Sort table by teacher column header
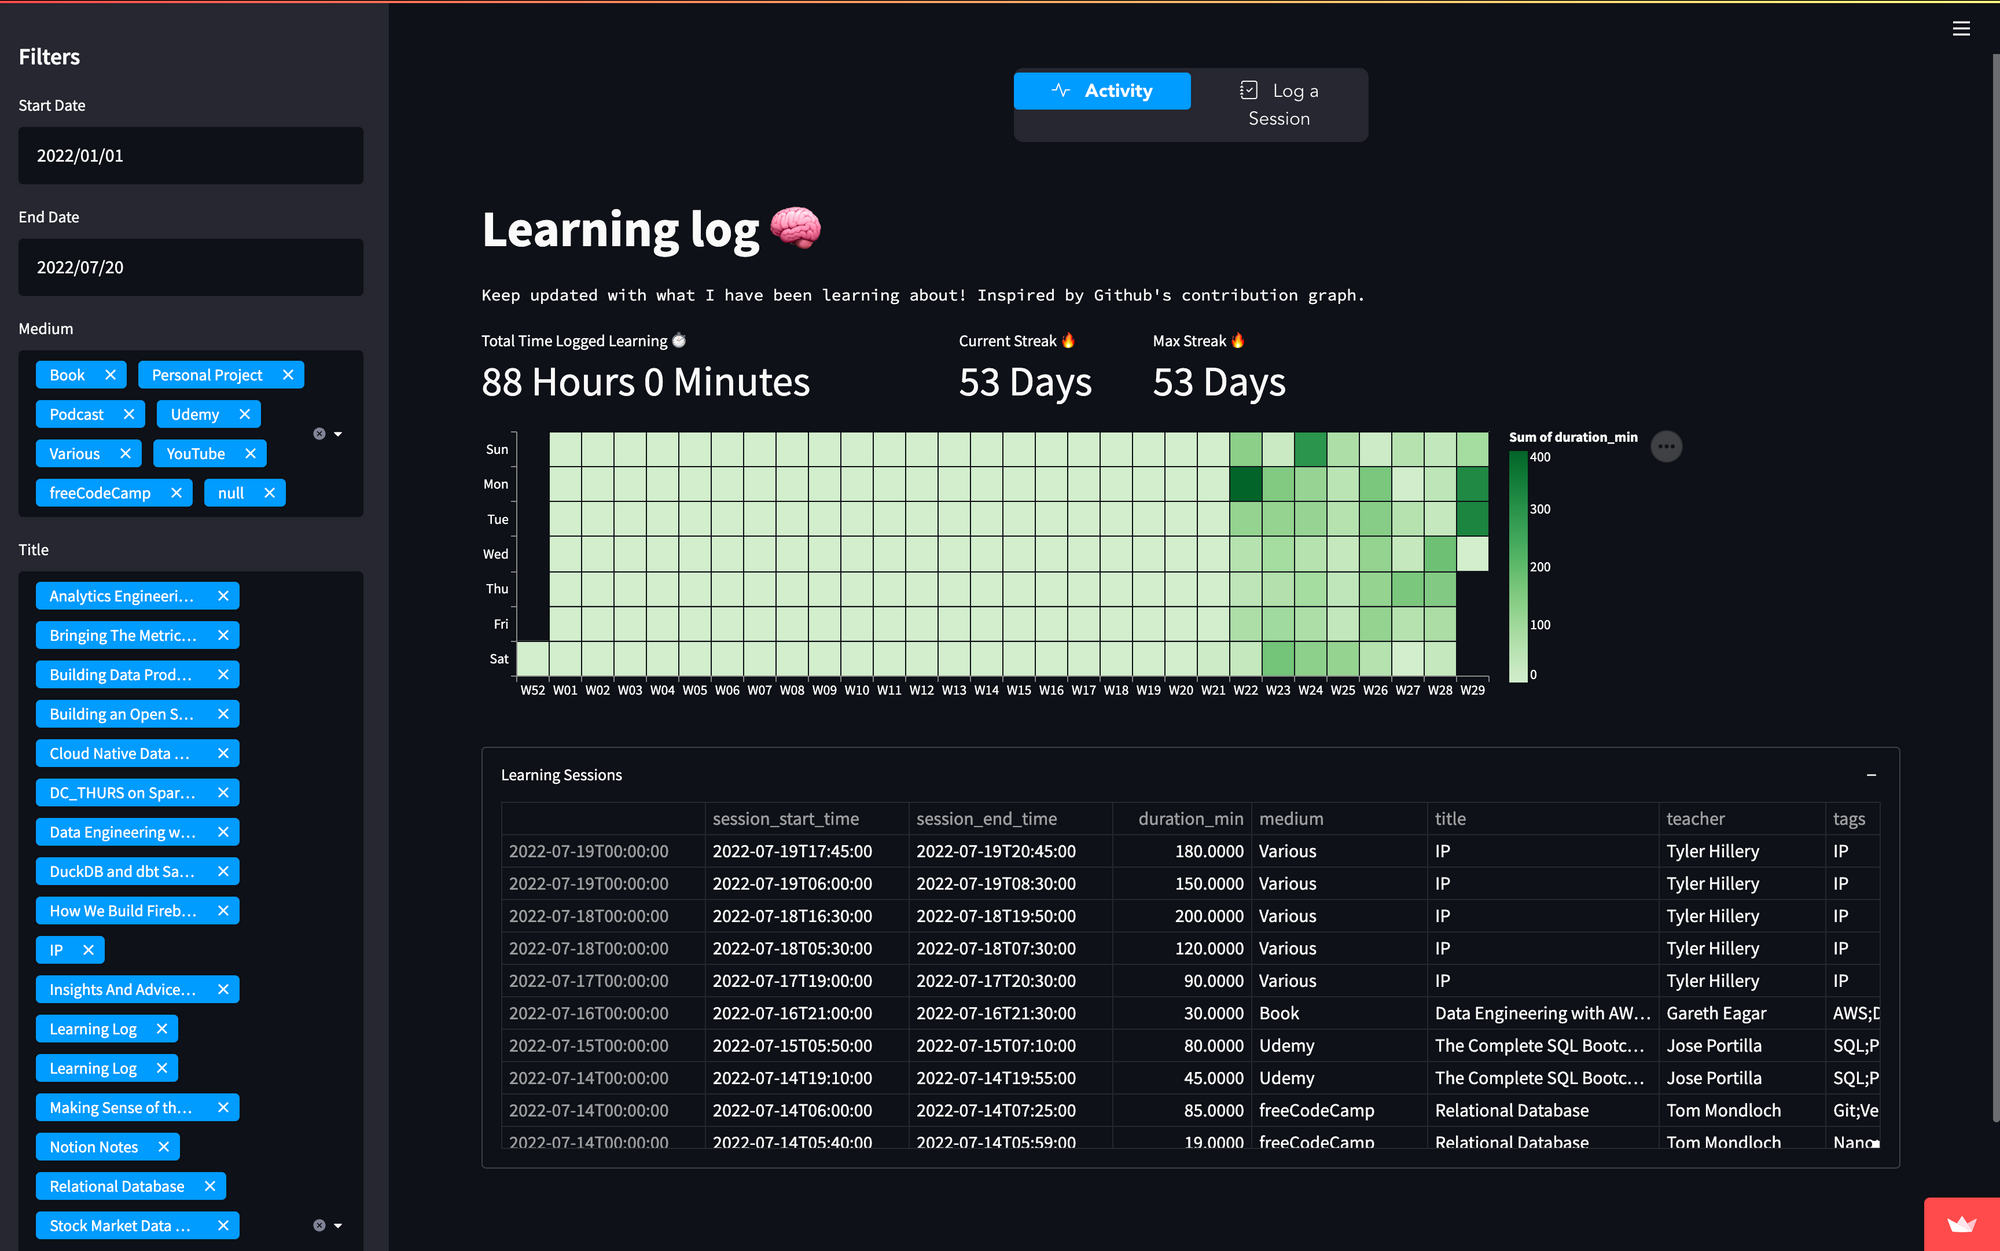Screen dimensions: 2000x1251 point(1695,819)
